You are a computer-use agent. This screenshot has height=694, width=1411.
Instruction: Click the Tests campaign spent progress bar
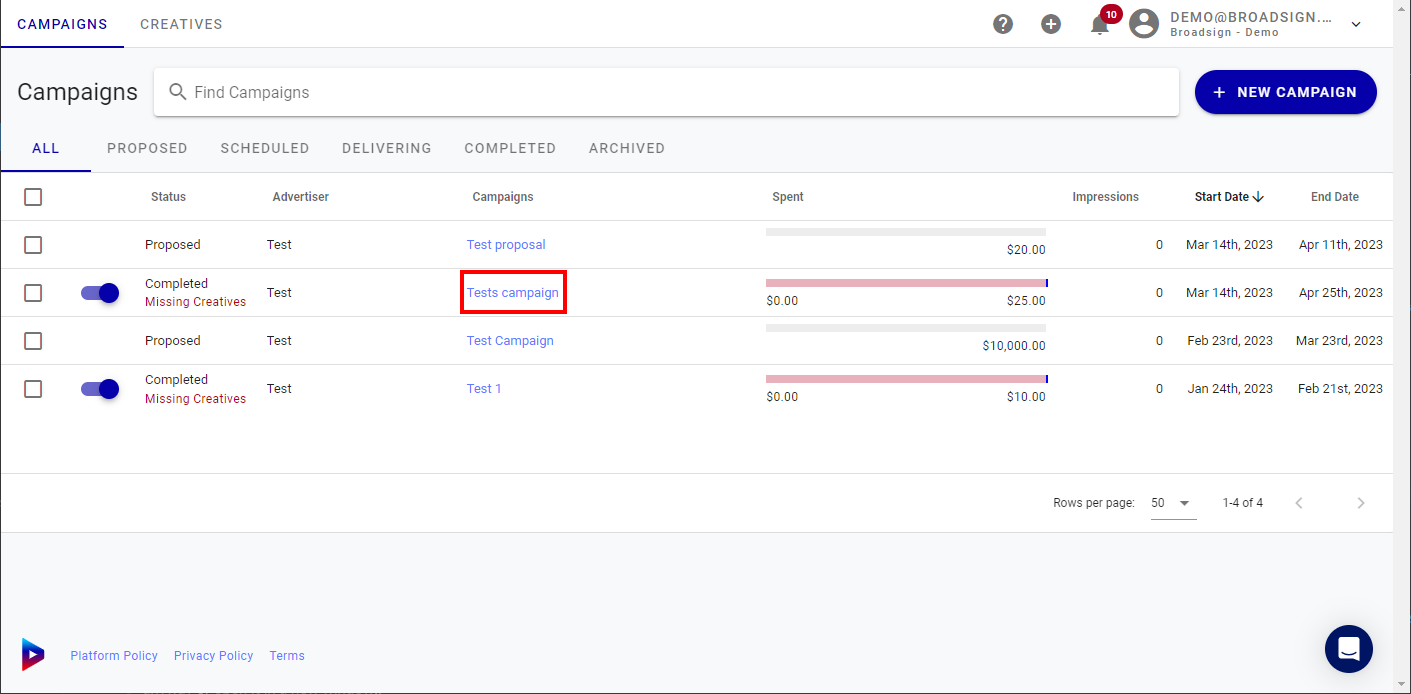point(907,283)
